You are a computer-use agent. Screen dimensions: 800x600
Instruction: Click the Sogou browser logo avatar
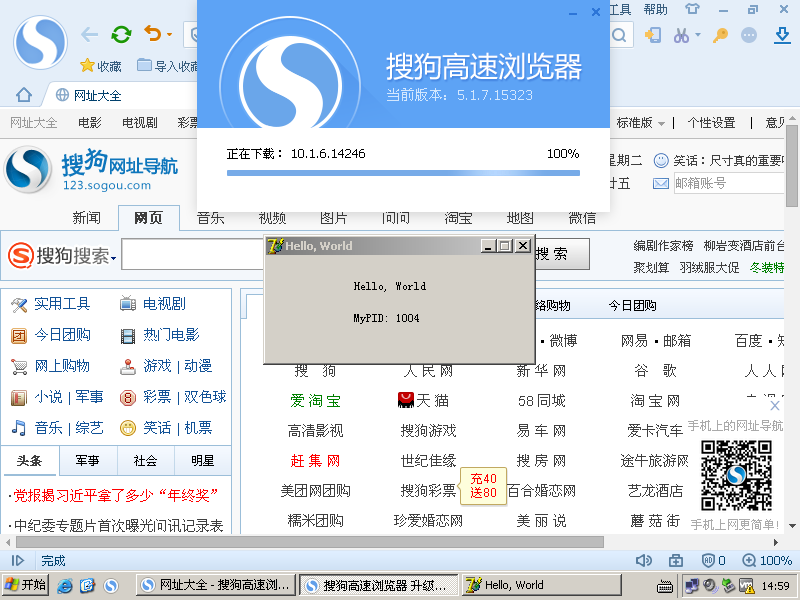coord(40,42)
